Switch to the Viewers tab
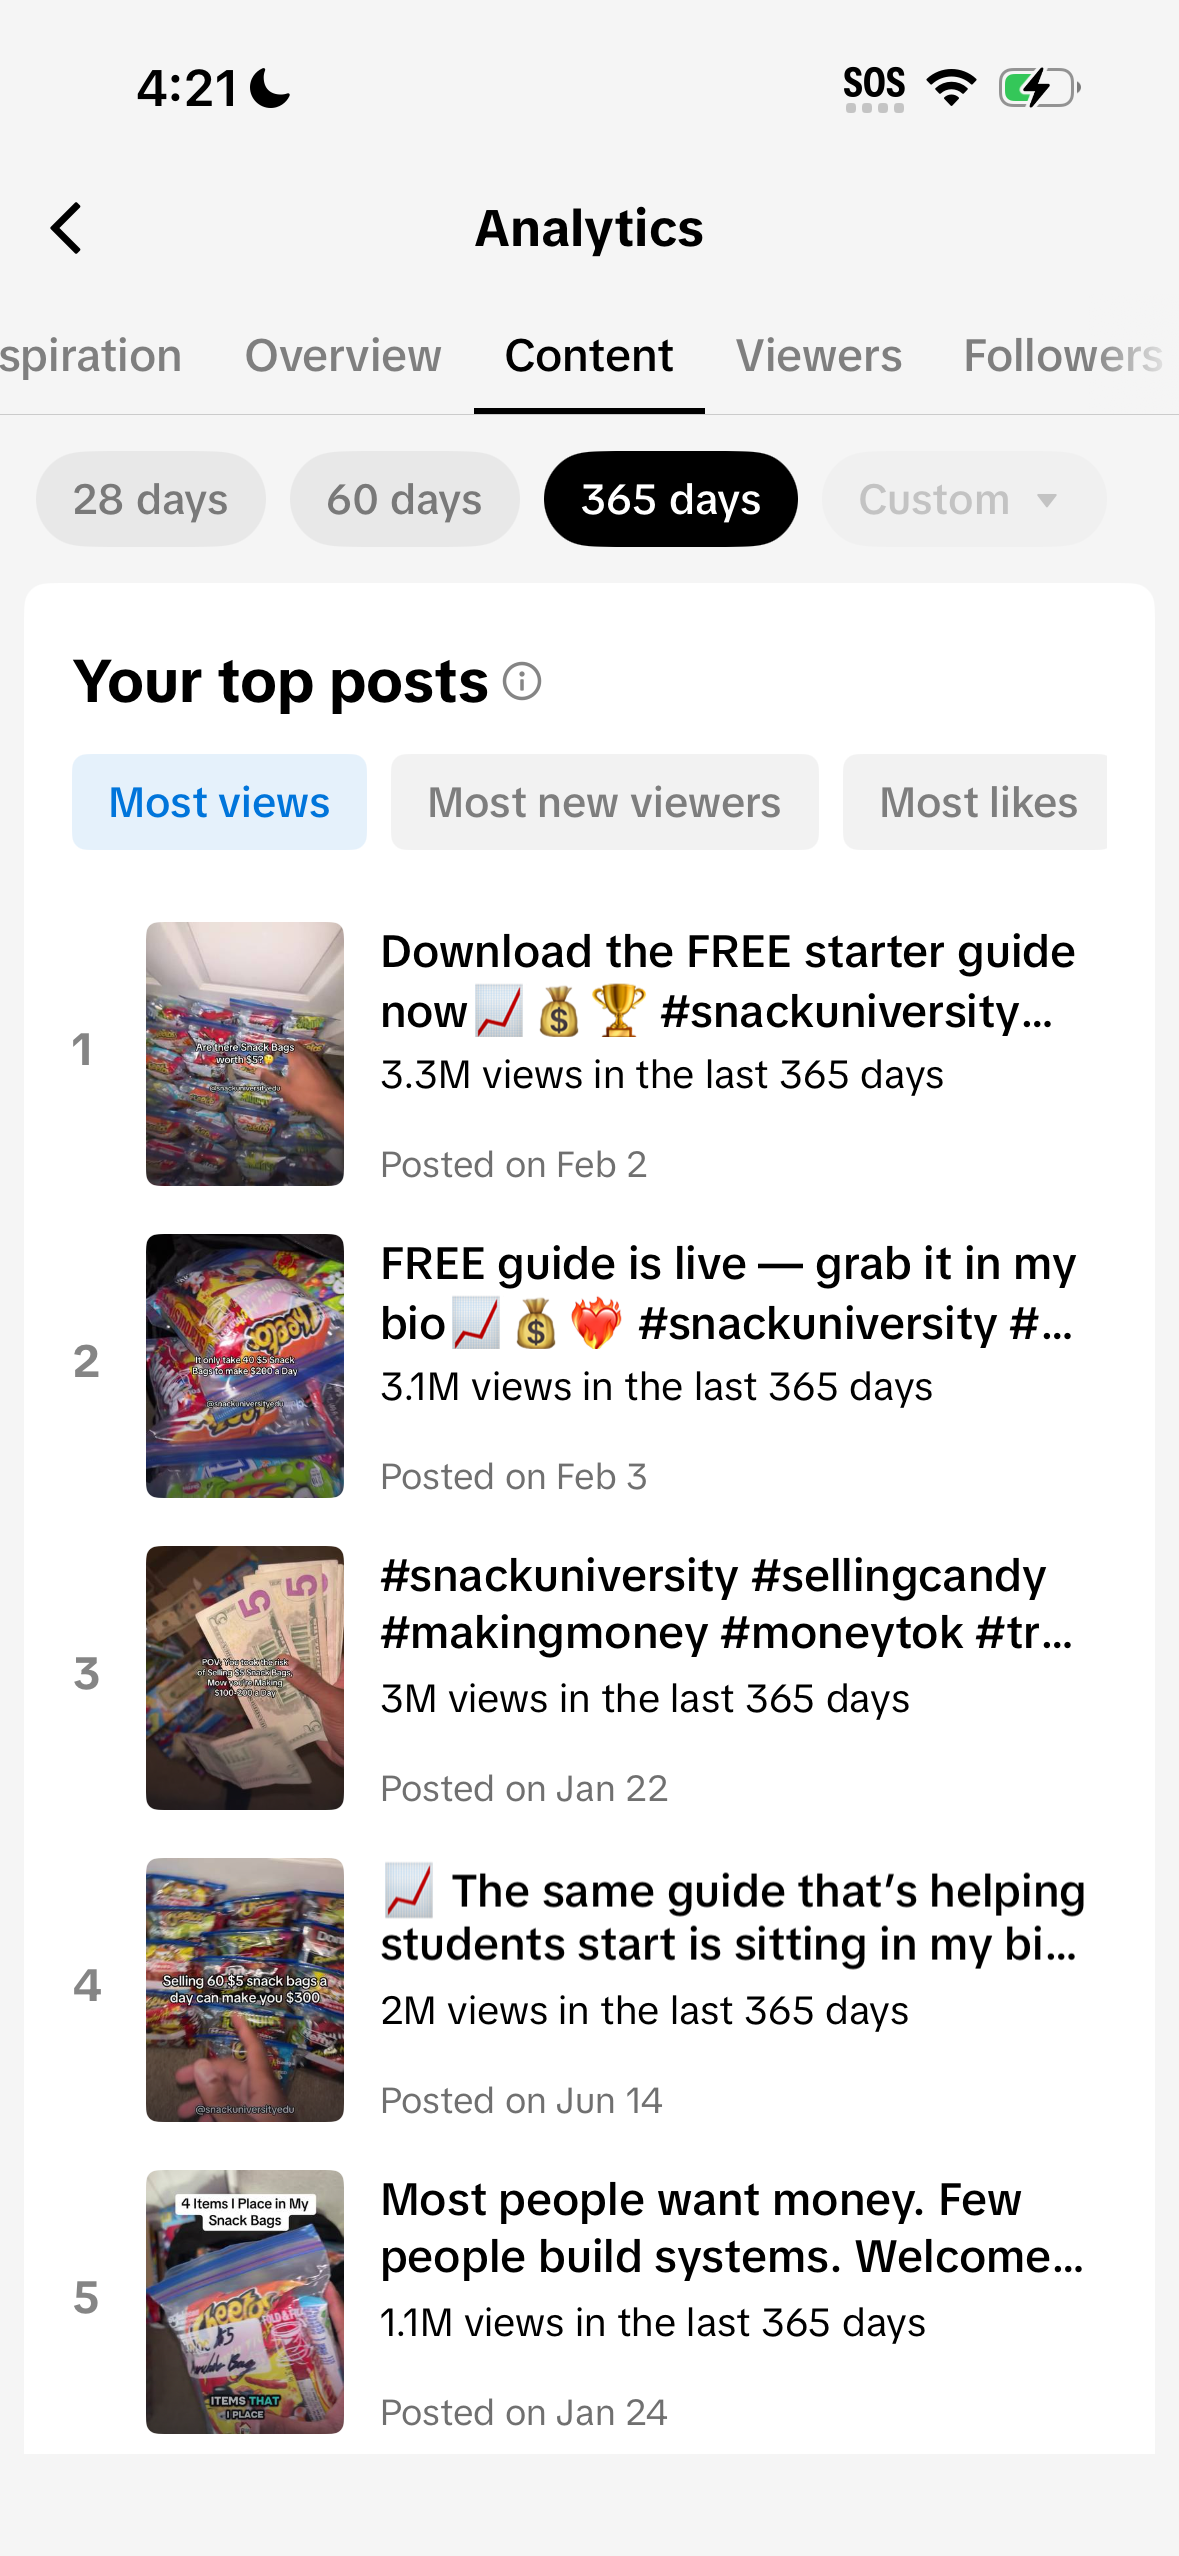The image size is (1179, 2556). pyautogui.click(x=819, y=356)
